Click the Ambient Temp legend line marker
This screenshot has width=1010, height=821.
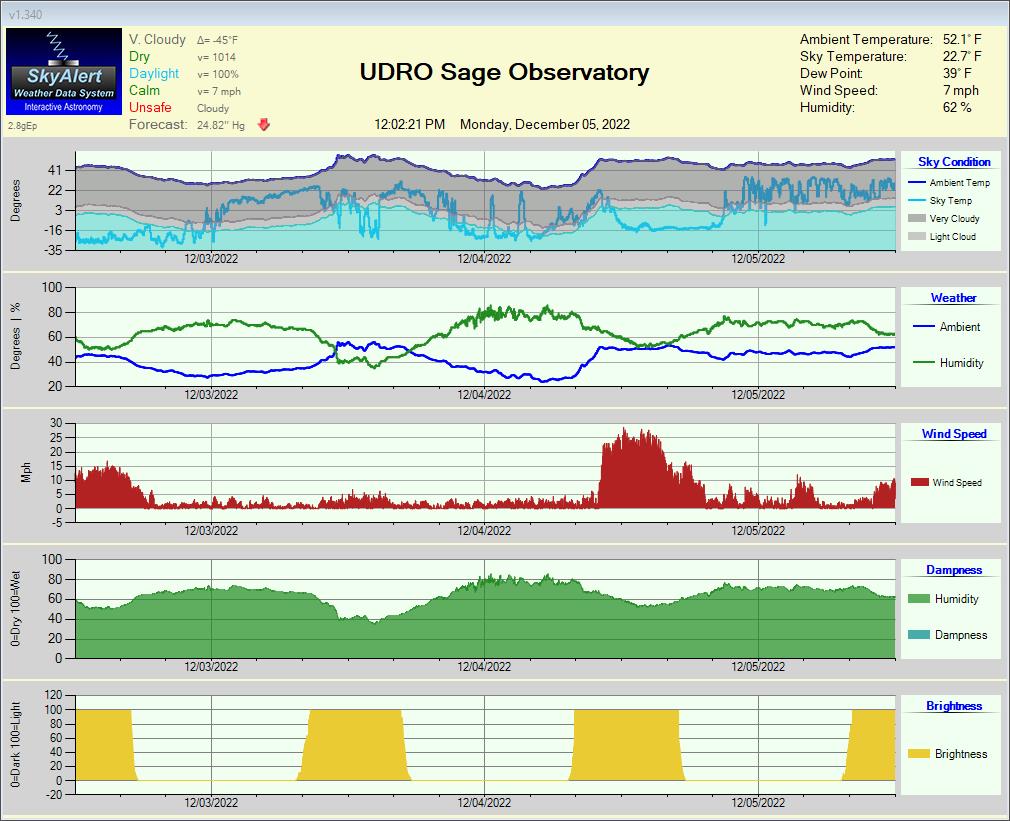click(917, 183)
